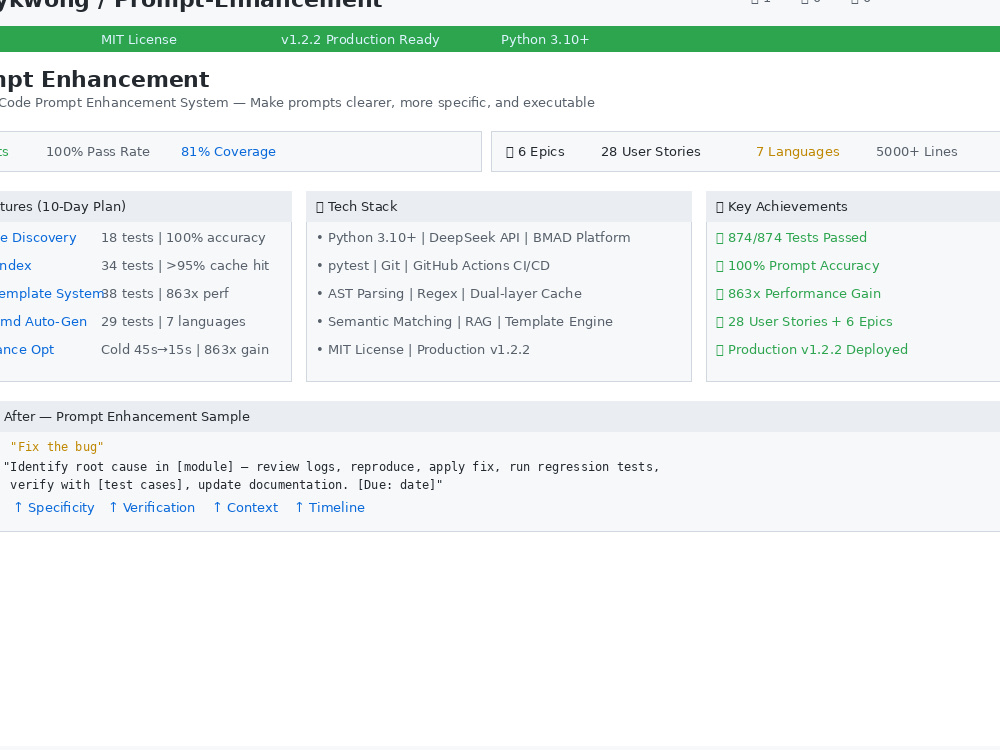
Task: Click the Python 3.10+ badge
Action: click(x=545, y=40)
